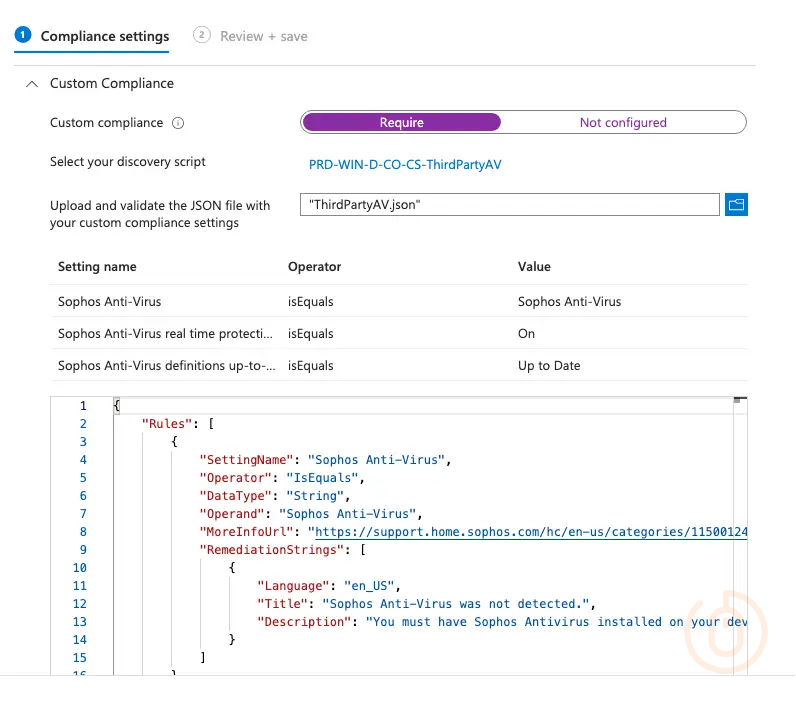The width and height of the screenshot is (796, 702).
Task: Click the step 1 number circle
Action: 23,35
